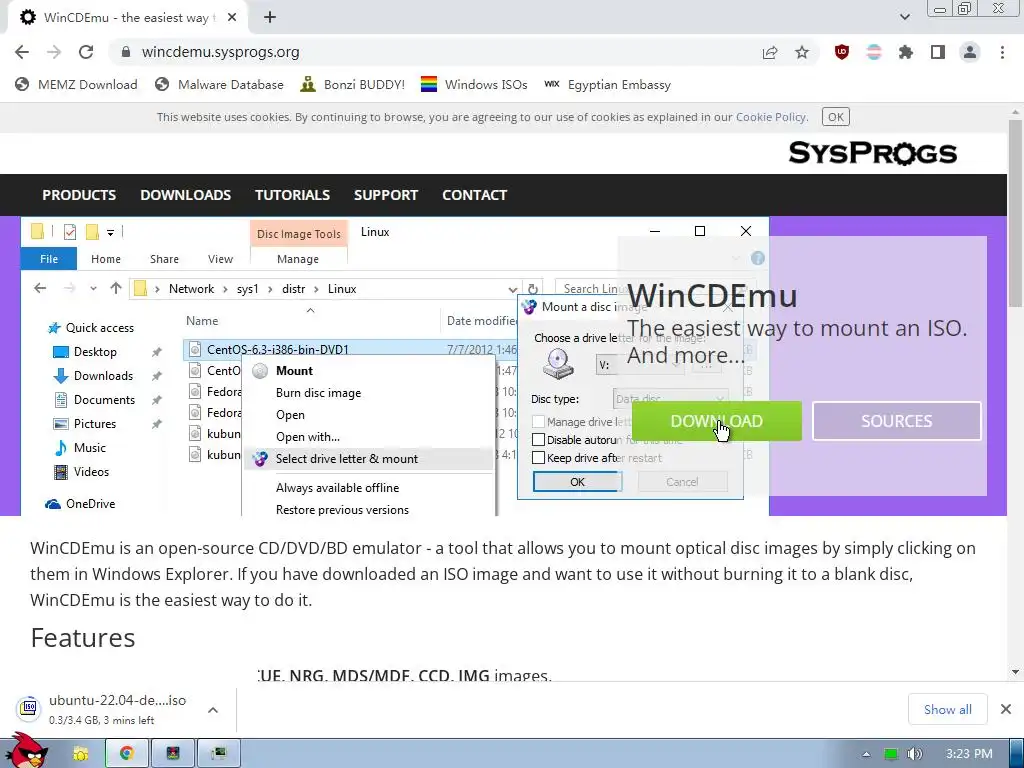
Task: Share this page using the share icon
Action: 770,52
